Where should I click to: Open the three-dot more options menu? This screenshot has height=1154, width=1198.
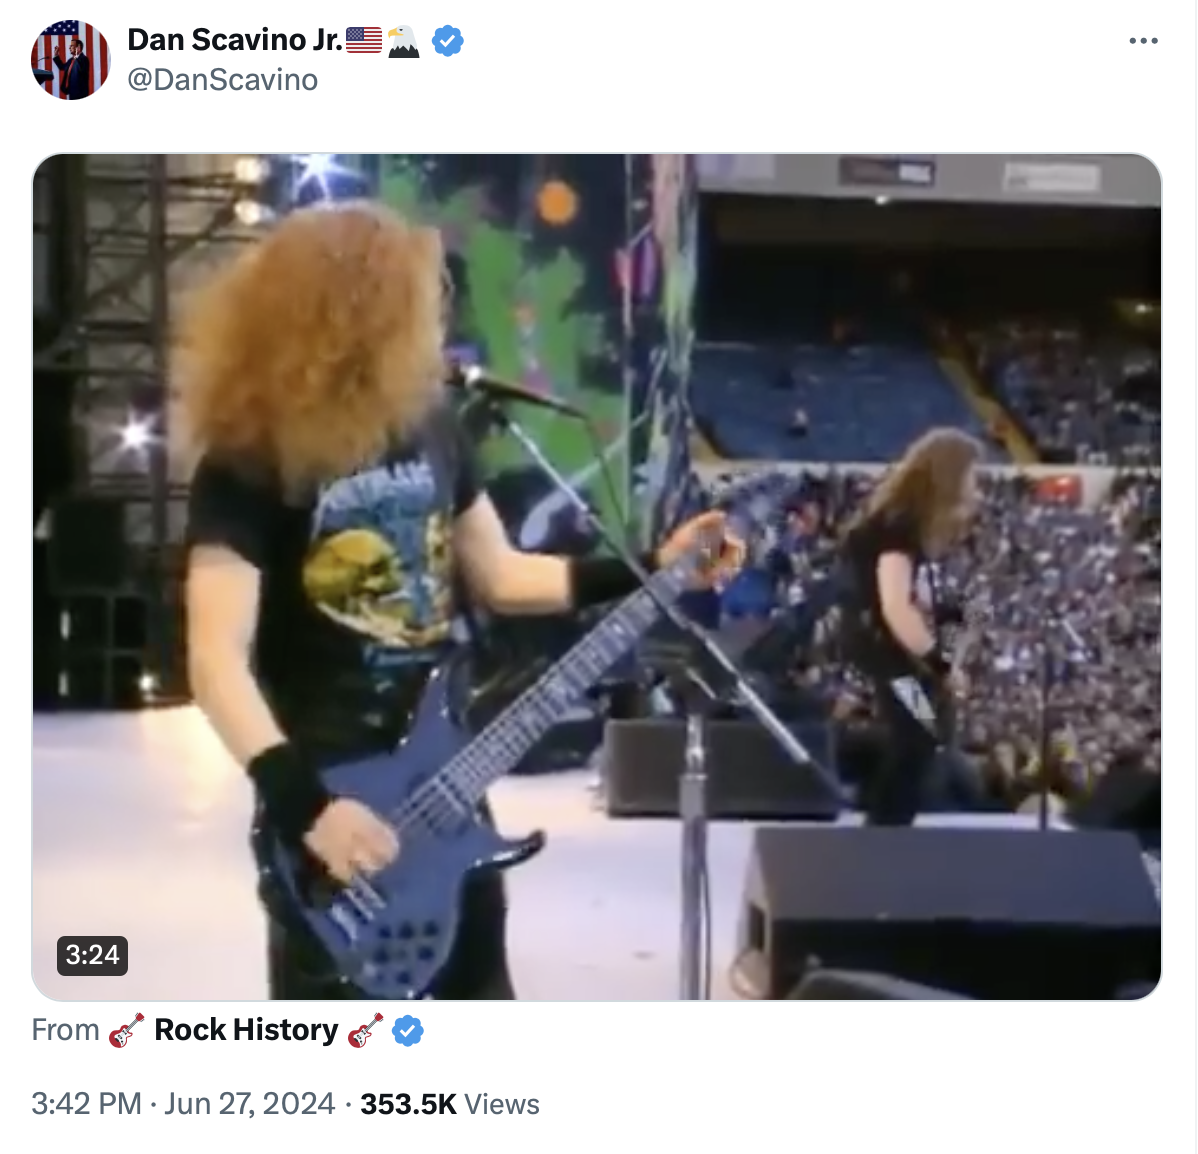(1143, 41)
